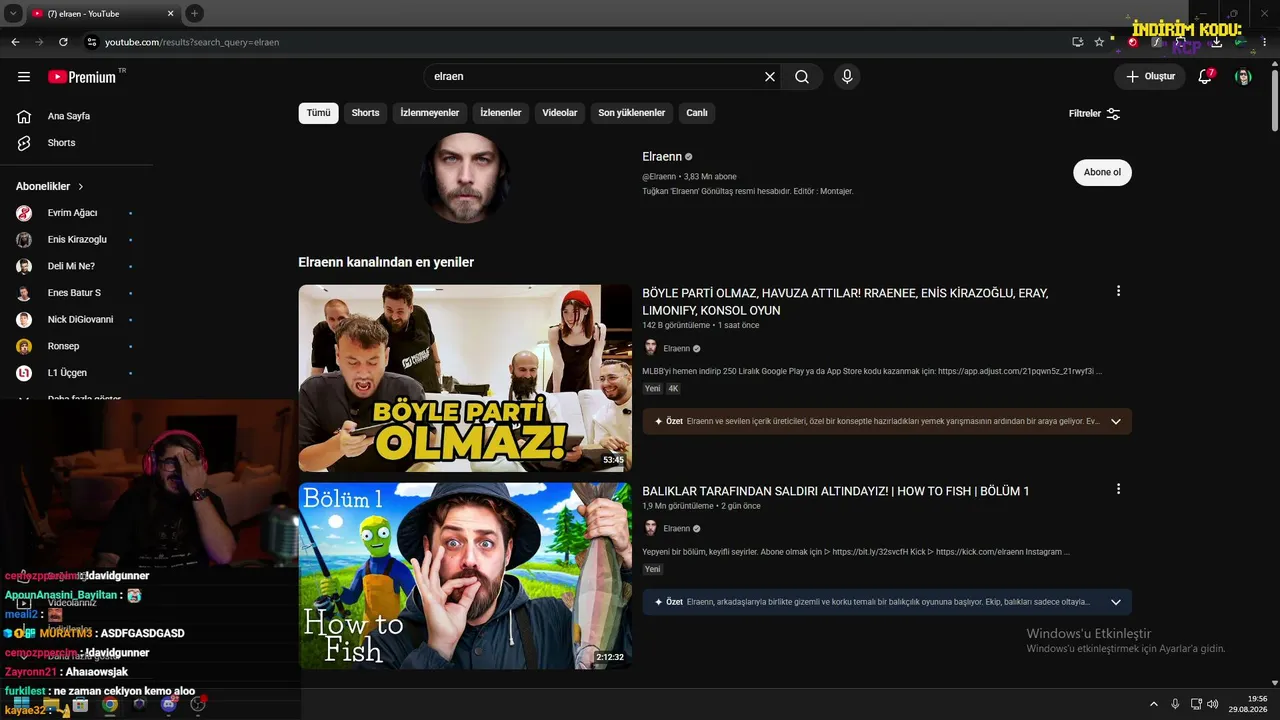Click the Elraenn avatar under HOW TO FISH
This screenshot has width=1280, height=720.
tap(651, 528)
